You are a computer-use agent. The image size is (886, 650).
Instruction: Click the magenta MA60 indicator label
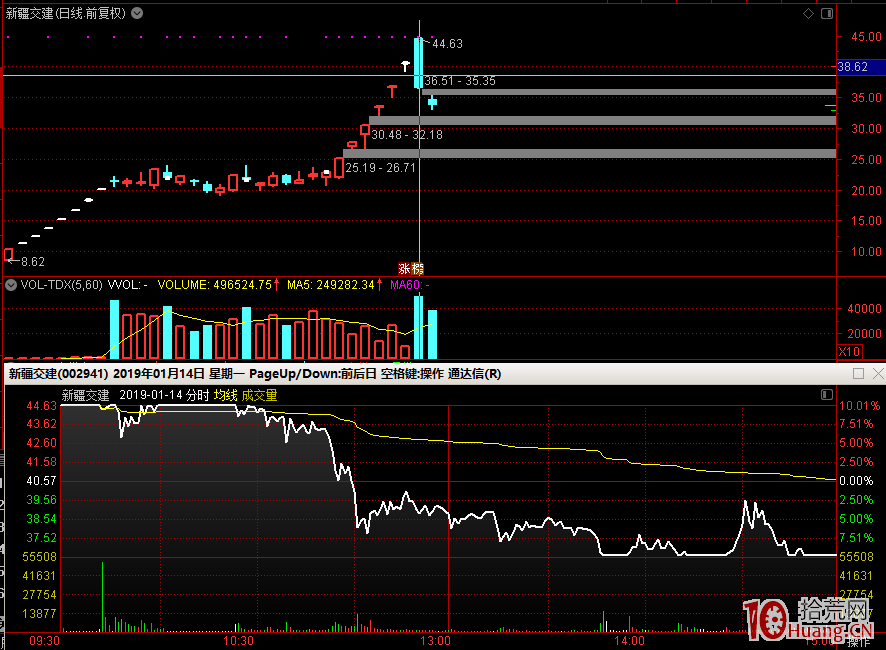pos(405,285)
